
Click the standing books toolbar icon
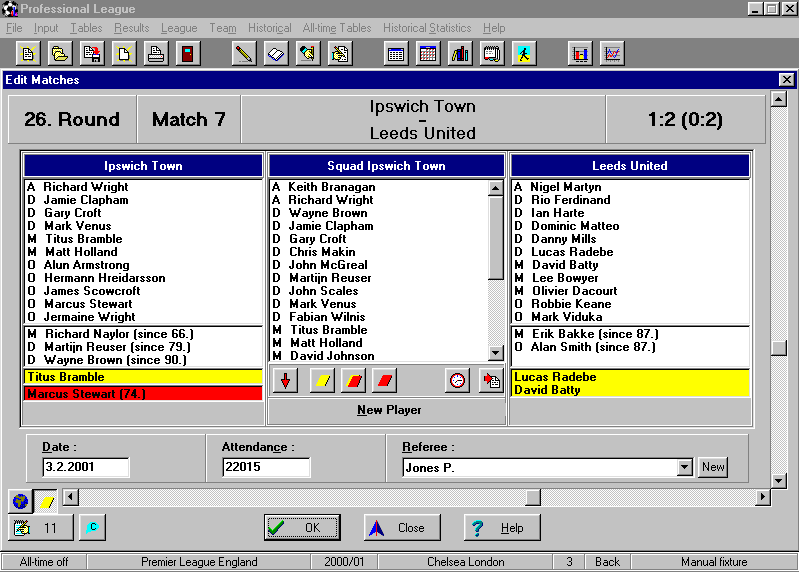tap(460, 53)
